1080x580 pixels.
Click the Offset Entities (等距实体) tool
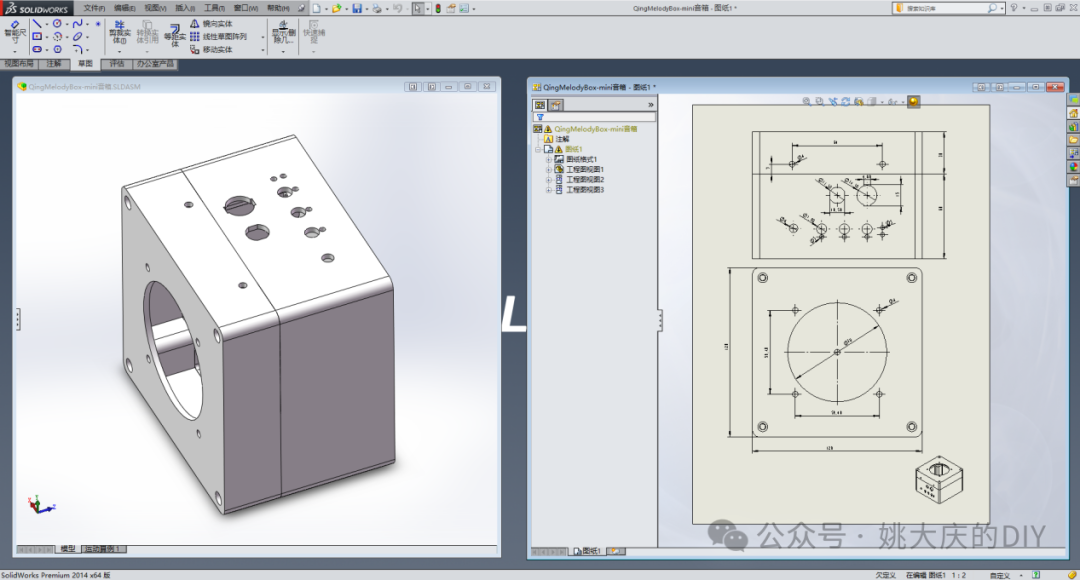(x=175, y=34)
